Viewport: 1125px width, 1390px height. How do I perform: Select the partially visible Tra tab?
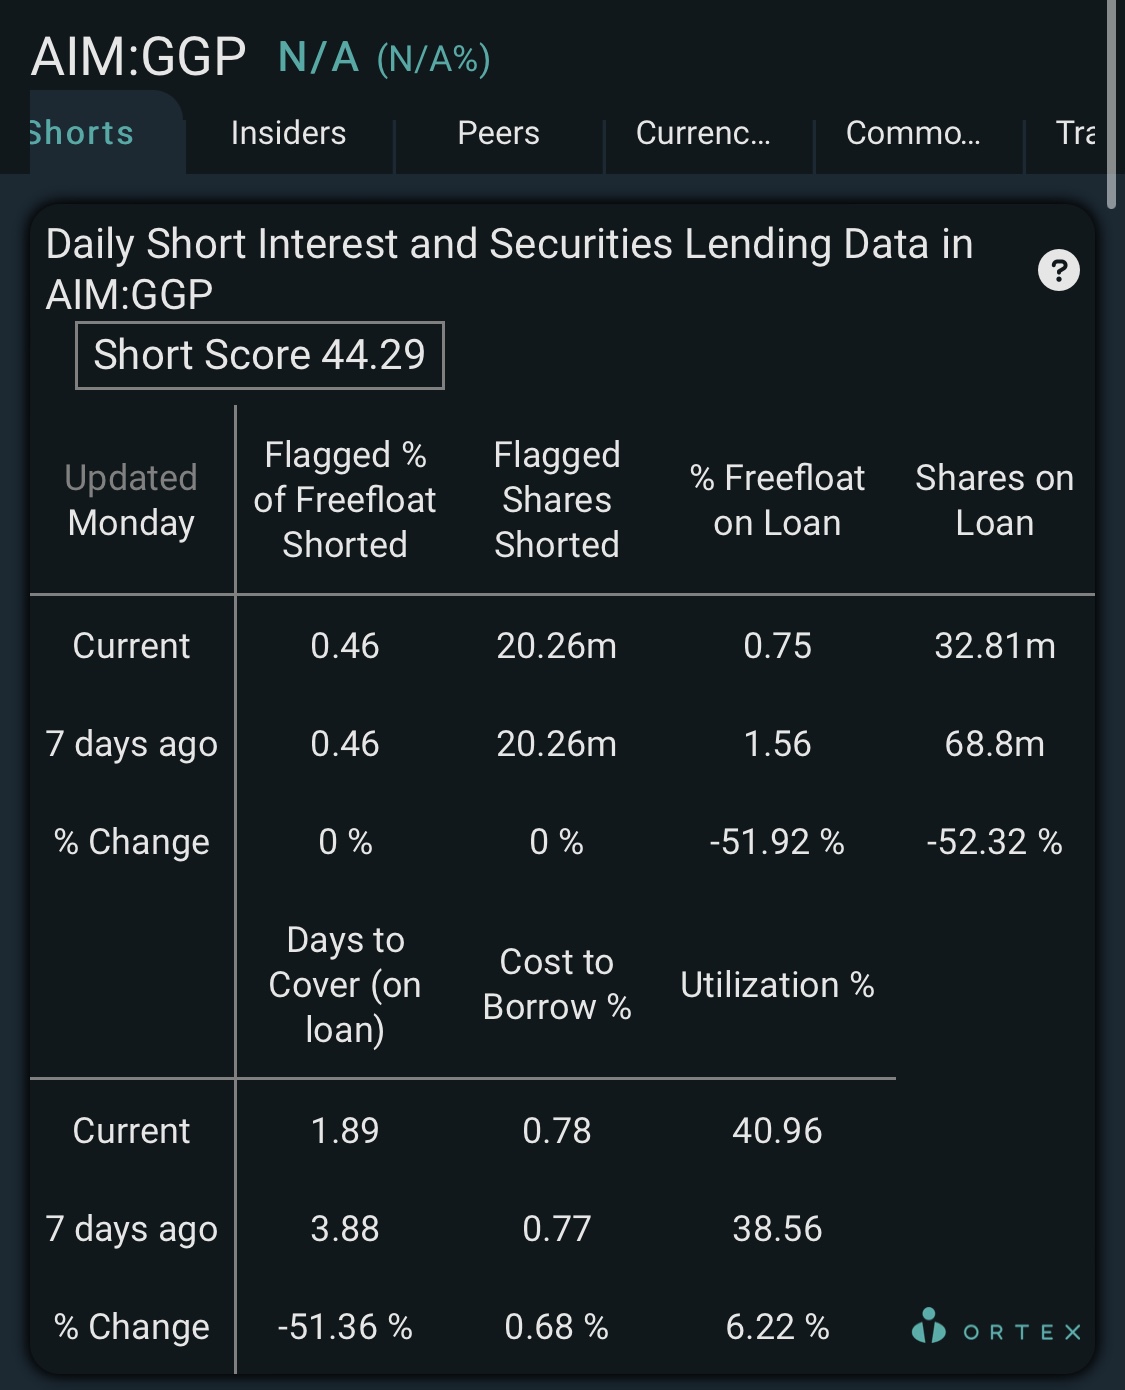1075,133
